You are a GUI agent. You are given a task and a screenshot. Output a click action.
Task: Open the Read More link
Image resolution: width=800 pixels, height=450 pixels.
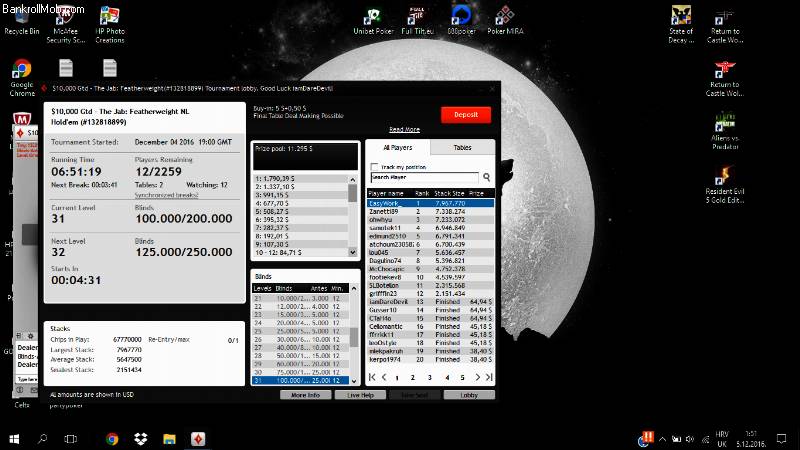point(404,130)
